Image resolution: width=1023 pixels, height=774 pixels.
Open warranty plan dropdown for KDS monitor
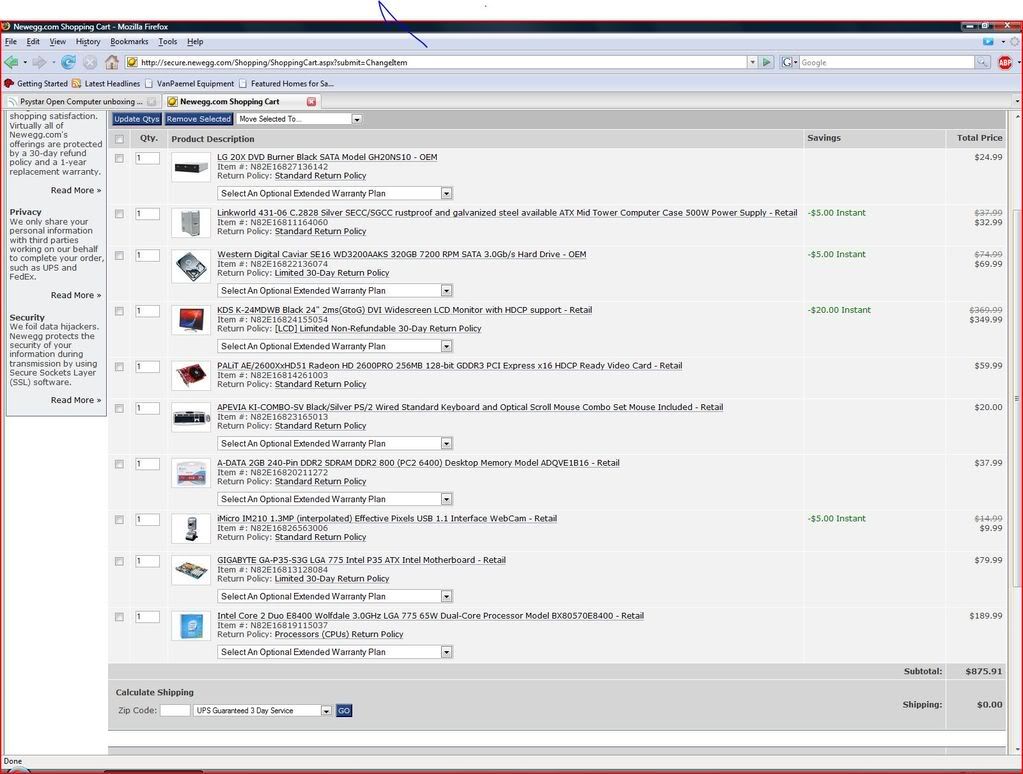335,346
